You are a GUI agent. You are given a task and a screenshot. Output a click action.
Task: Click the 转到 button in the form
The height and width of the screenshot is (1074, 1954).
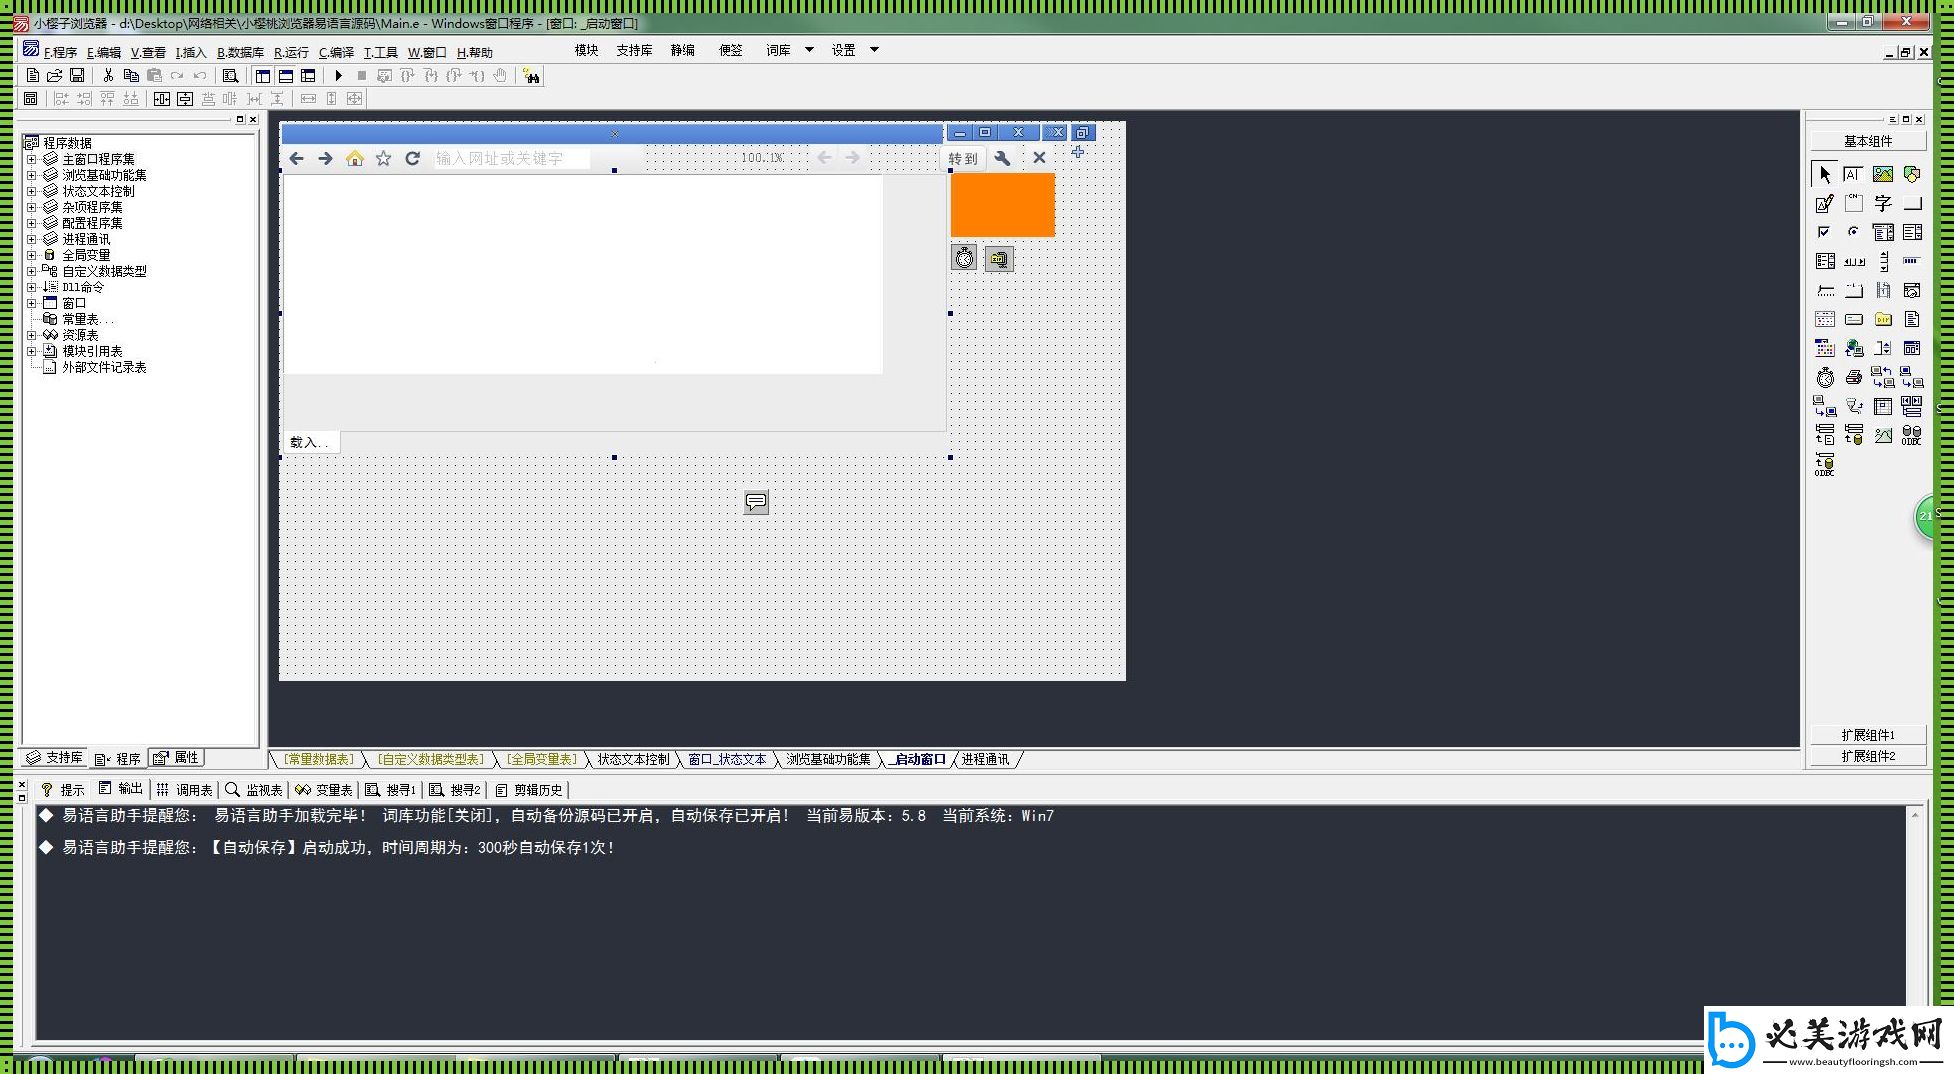(963, 158)
